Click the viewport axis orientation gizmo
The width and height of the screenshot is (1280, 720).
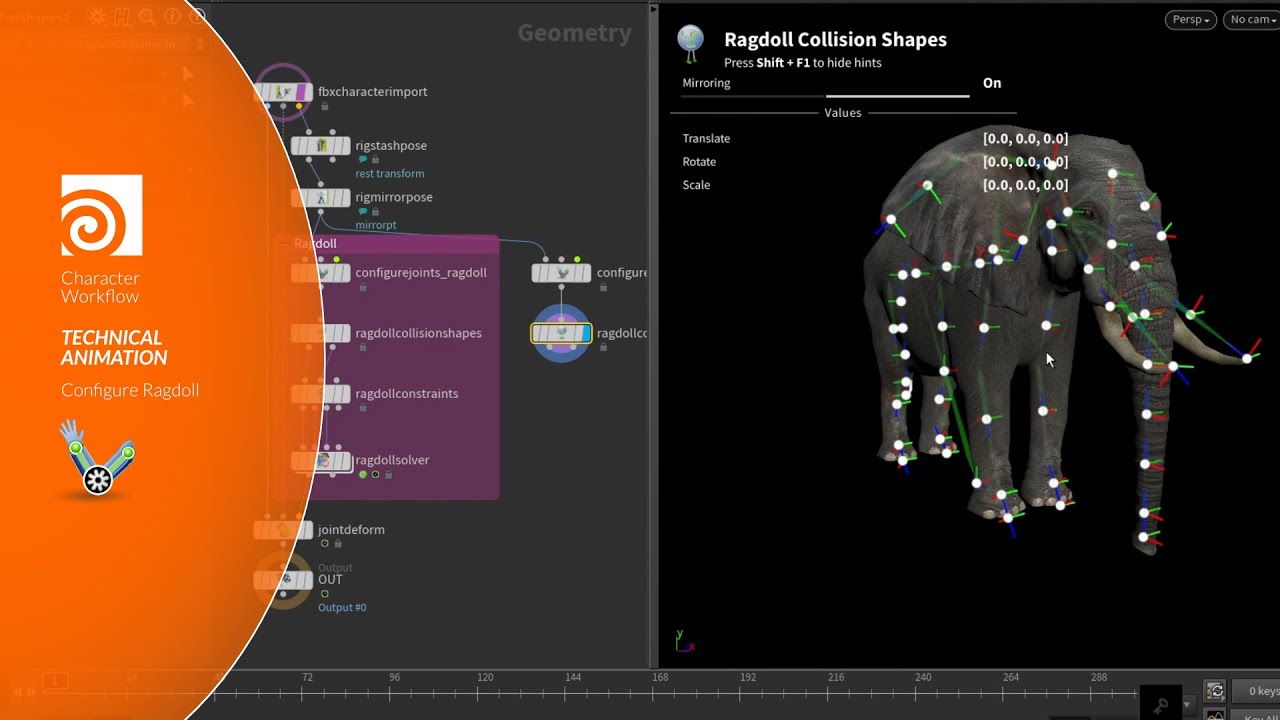click(x=684, y=640)
